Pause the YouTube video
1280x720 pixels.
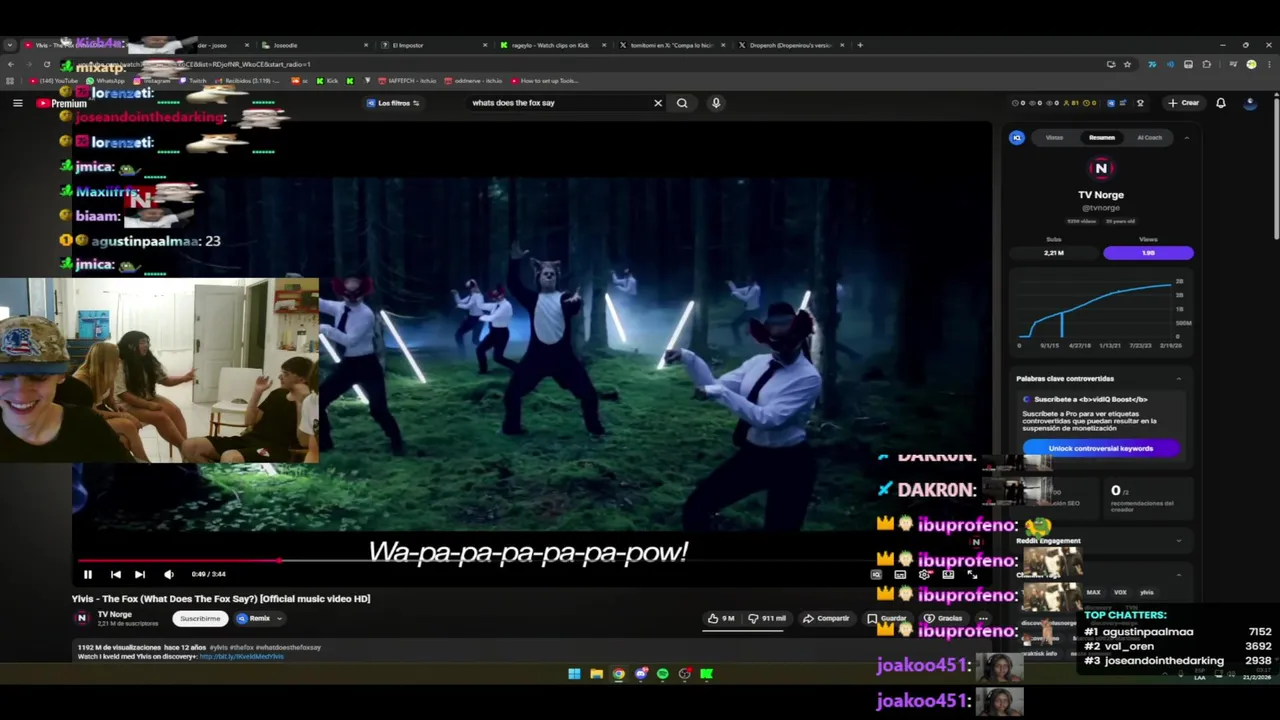(x=87, y=574)
